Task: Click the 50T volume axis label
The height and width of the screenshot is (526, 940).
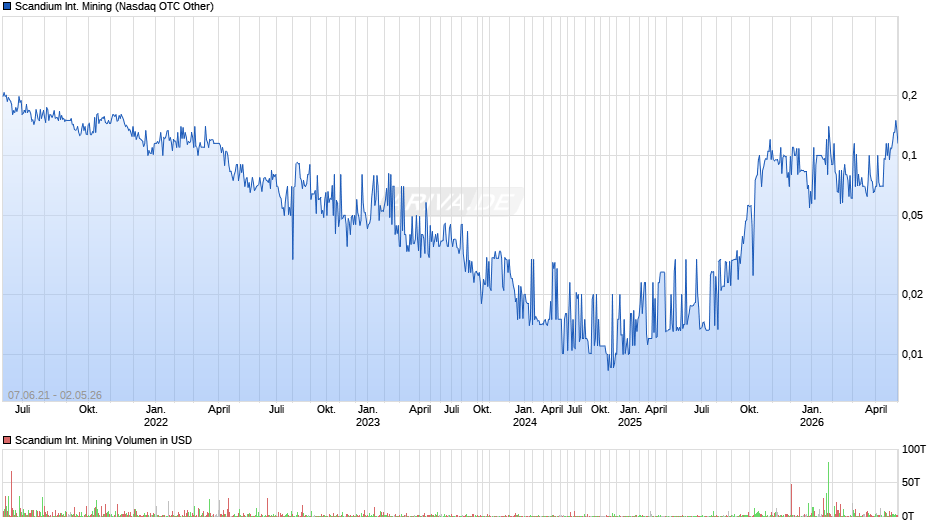Action: (x=911, y=482)
